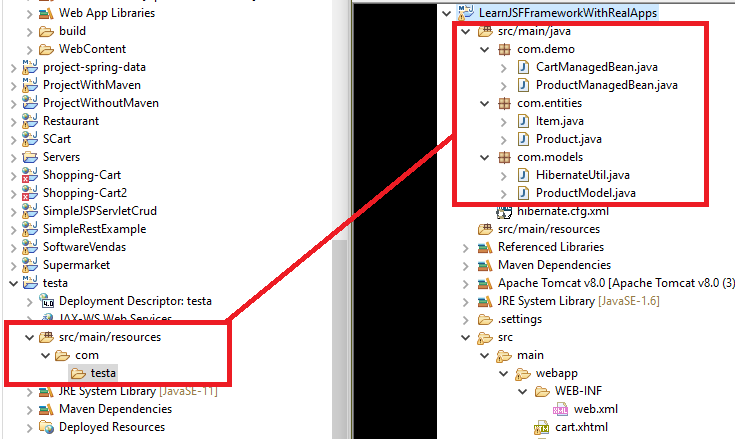Click the Restaurant project icon
Viewport: 735px width, 439px height.
(30, 121)
